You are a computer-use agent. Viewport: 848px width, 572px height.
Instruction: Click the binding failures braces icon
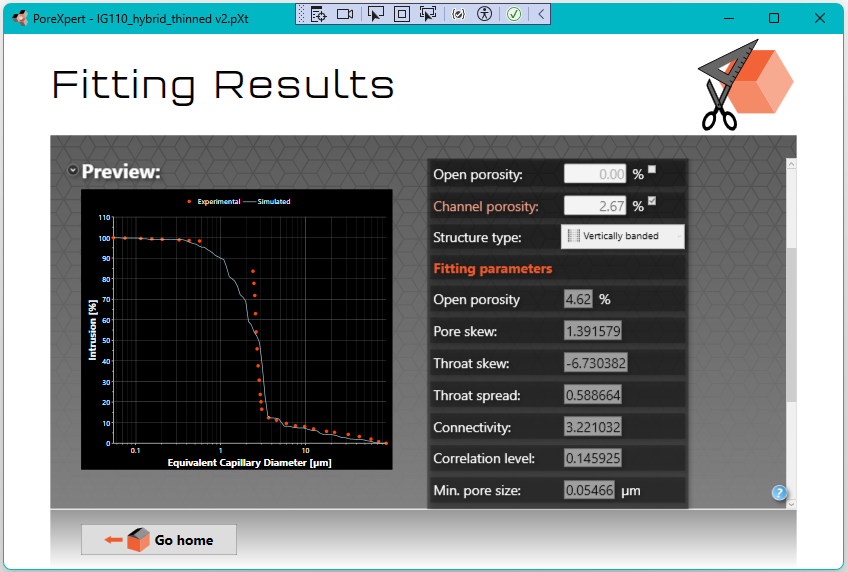click(458, 14)
